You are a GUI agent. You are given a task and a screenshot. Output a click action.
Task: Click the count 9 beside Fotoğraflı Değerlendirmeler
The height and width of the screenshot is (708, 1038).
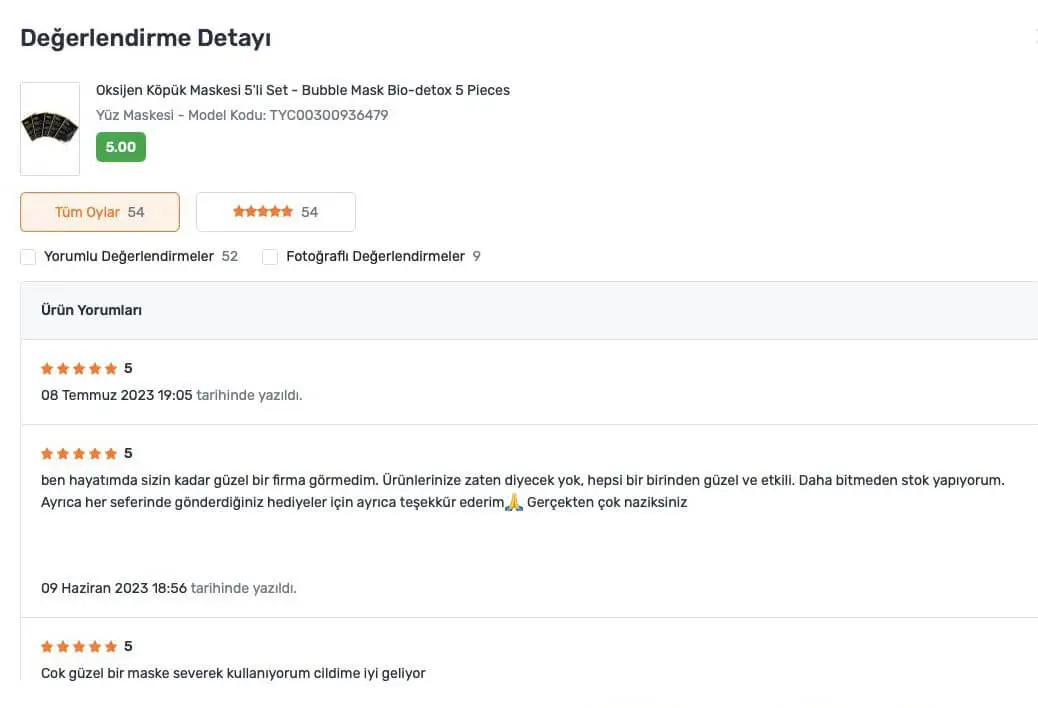click(x=477, y=257)
